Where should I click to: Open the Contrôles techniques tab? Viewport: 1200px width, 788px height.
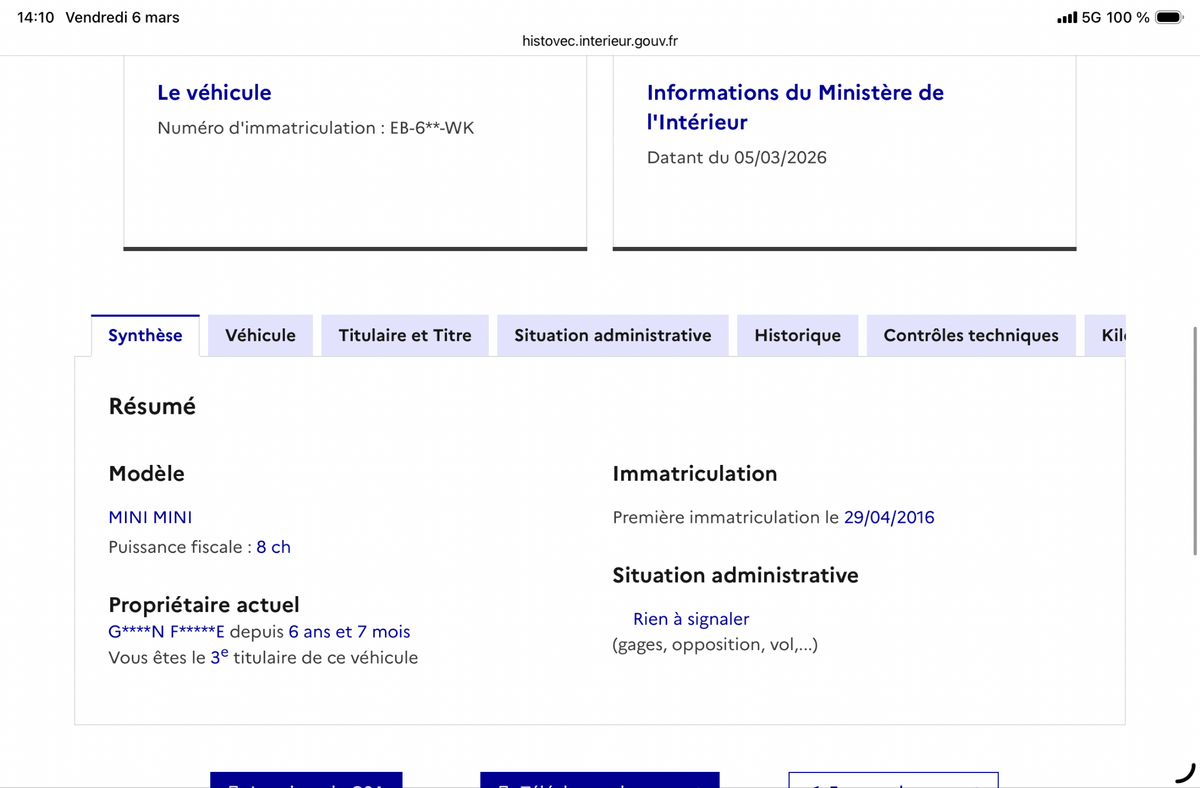[x=970, y=336]
